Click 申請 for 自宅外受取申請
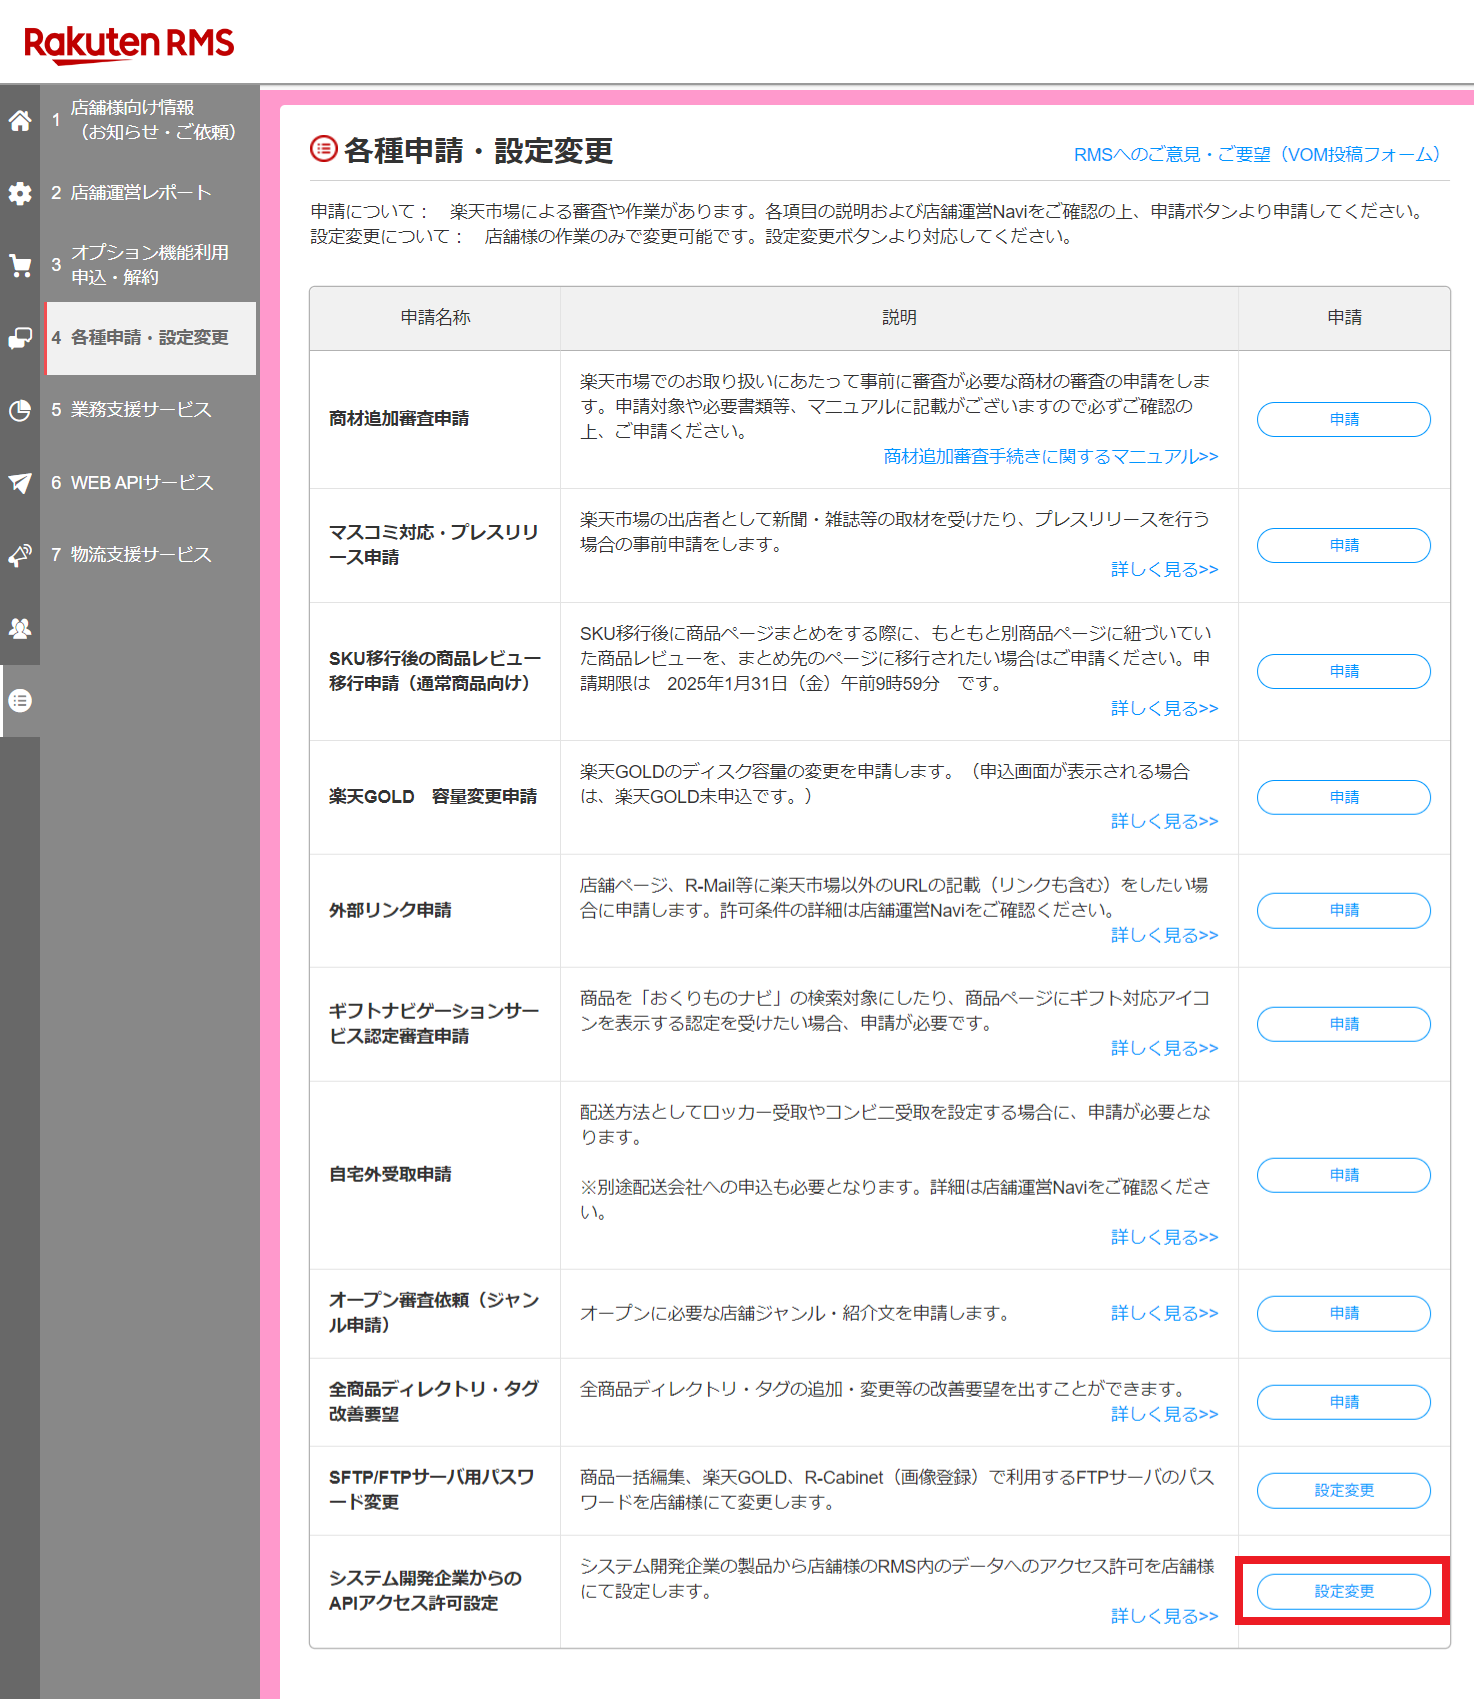This screenshot has height=1699, width=1474. pos(1344,1175)
